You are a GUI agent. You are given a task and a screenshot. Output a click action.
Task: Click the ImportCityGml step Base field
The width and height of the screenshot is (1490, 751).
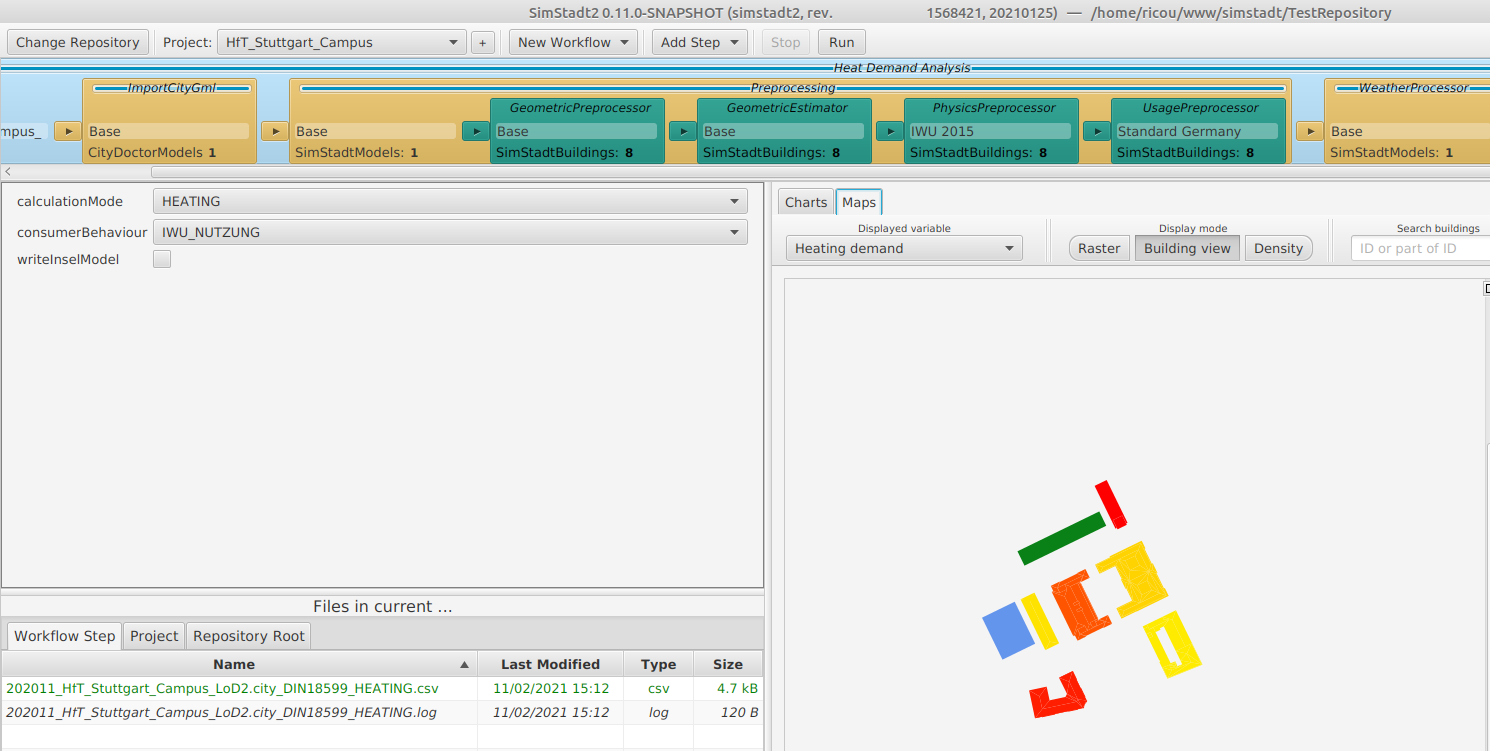tap(168, 131)
